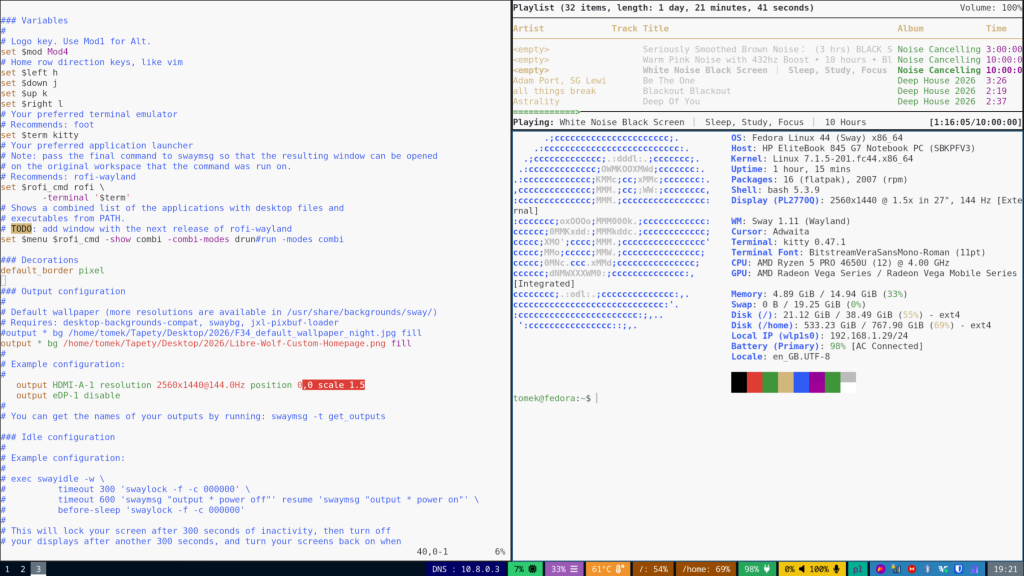Click the terminal prompt tomek@fedora:~$
Screen dimensions: 1024x576
click(x=552, y=398)
